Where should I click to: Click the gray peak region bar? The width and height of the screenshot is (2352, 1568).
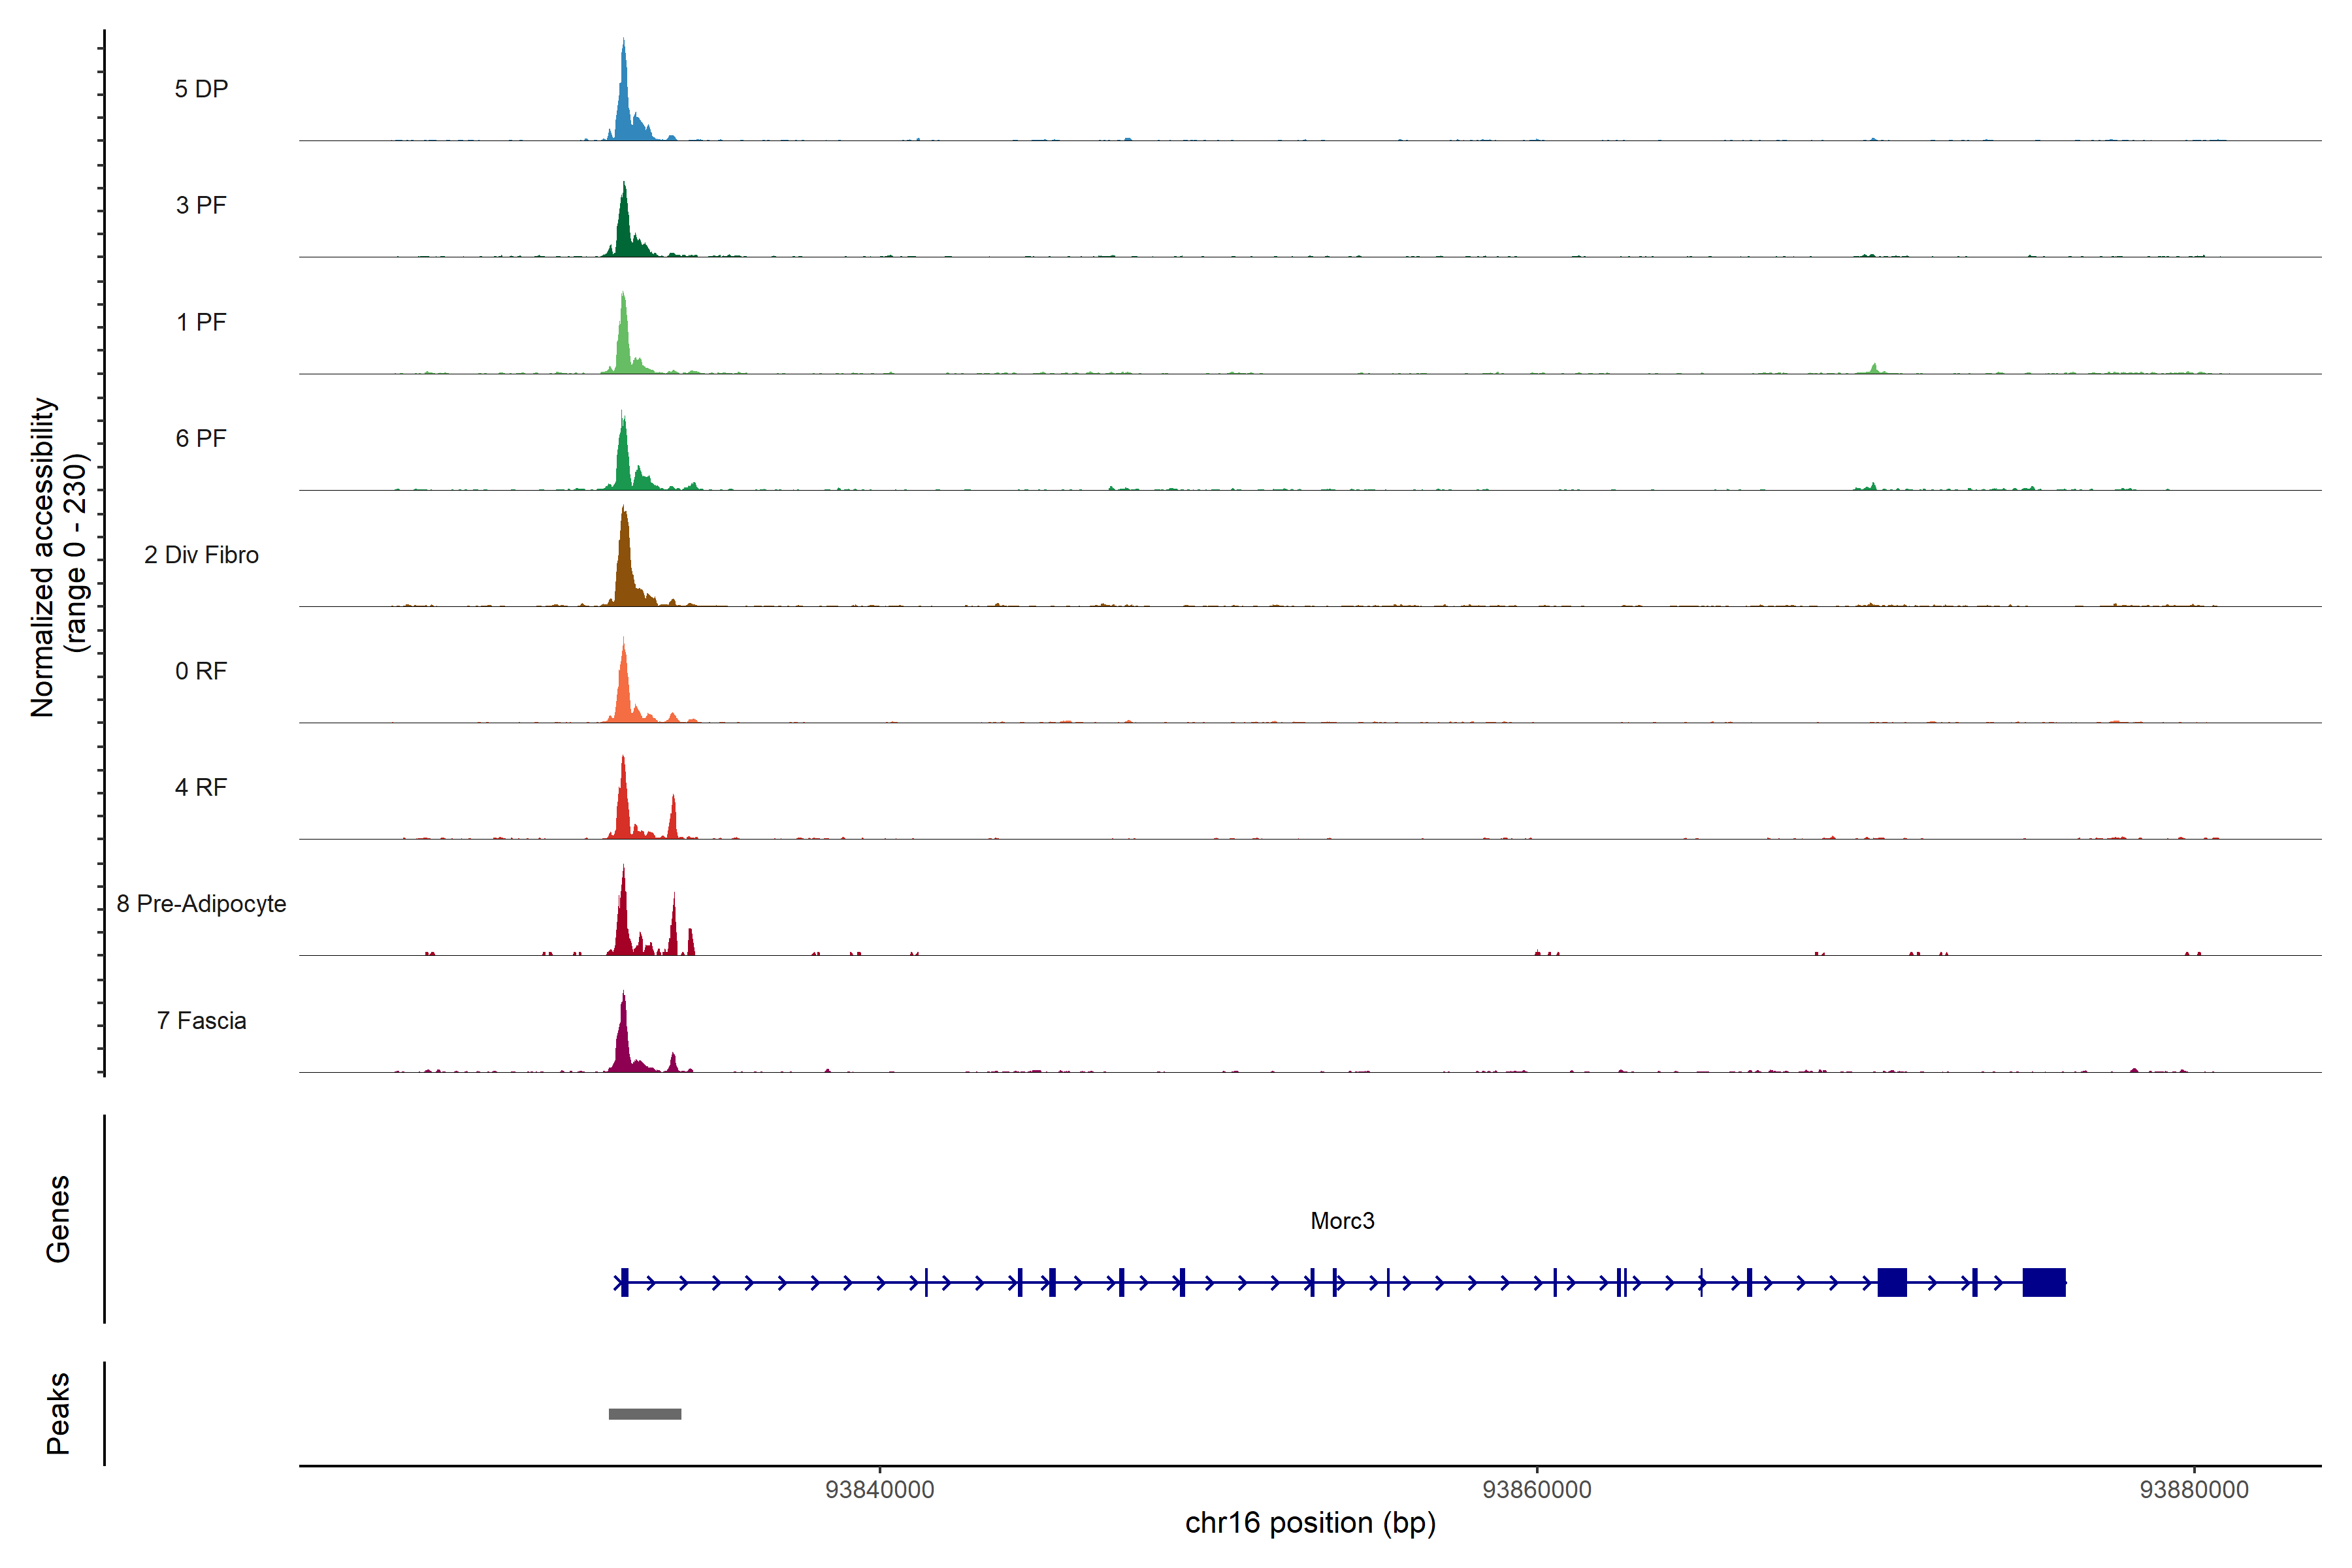point(645,1414)
